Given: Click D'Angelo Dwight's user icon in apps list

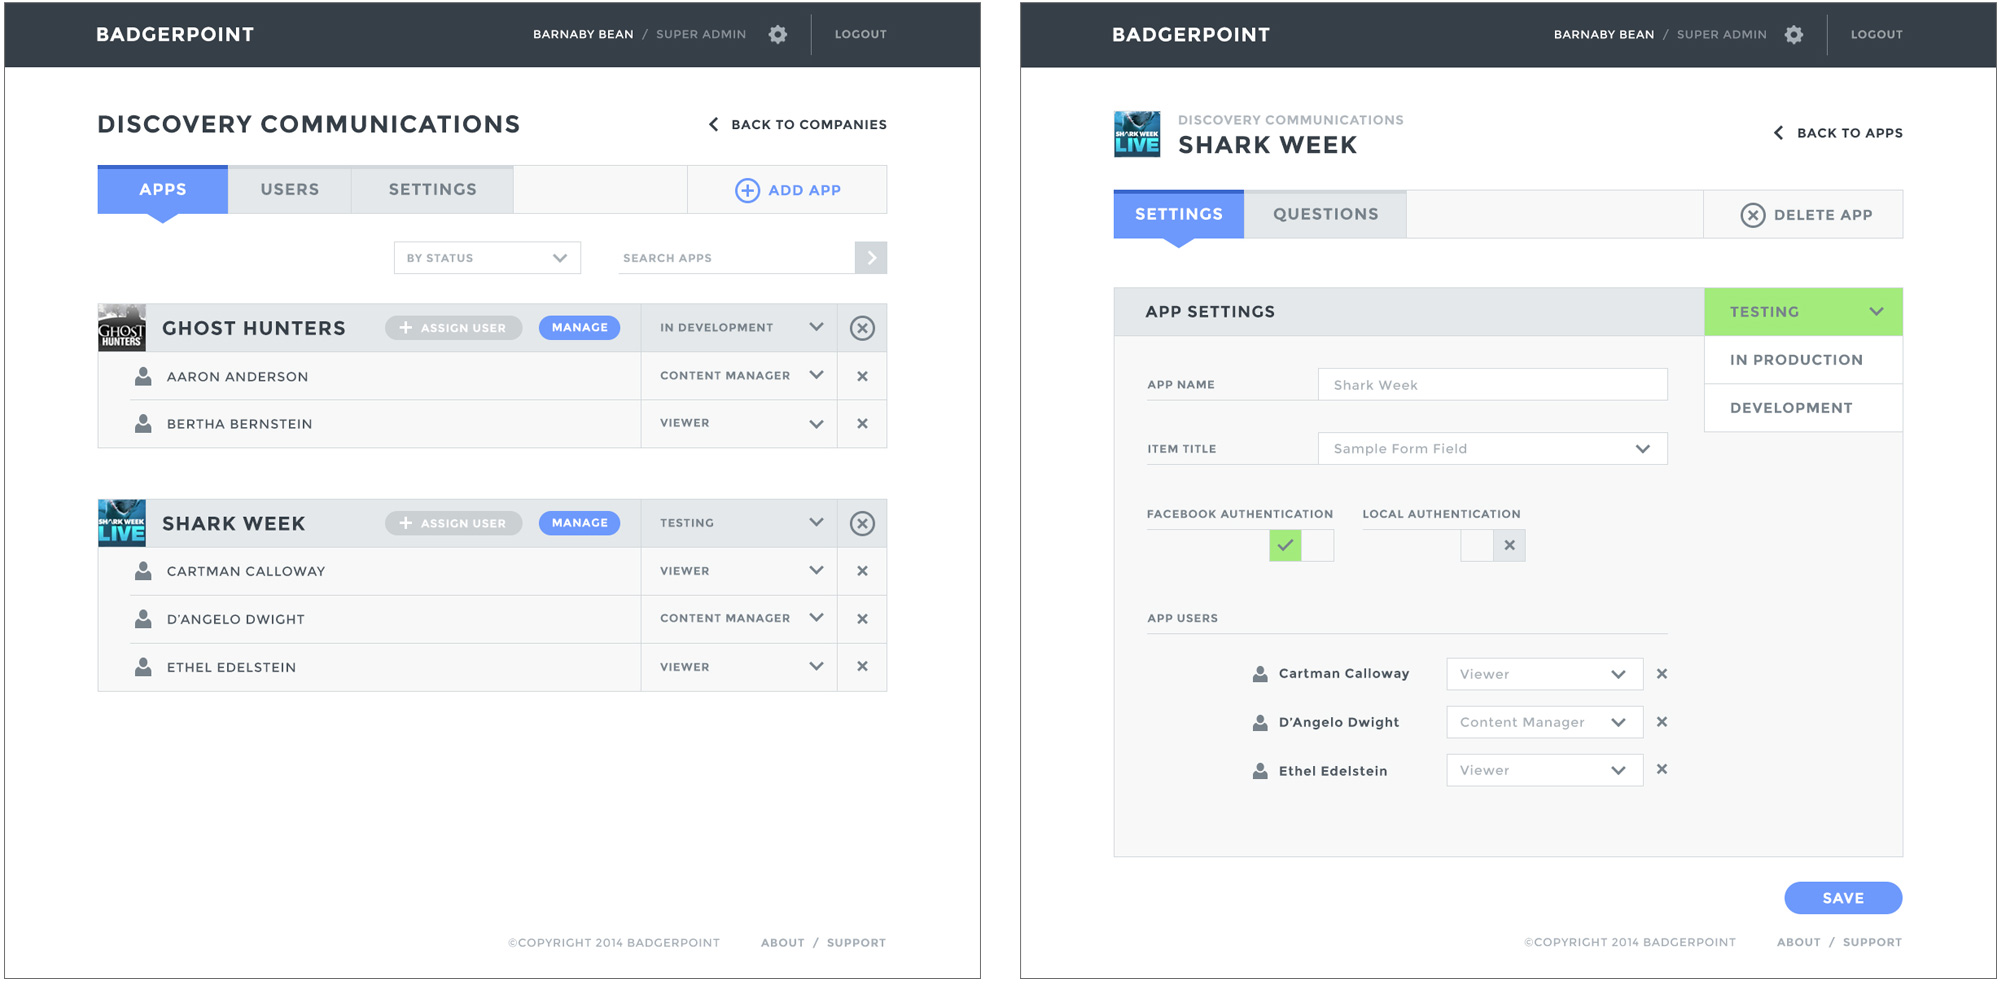Looking at the screenshot, I should click(x=143, y=619).
